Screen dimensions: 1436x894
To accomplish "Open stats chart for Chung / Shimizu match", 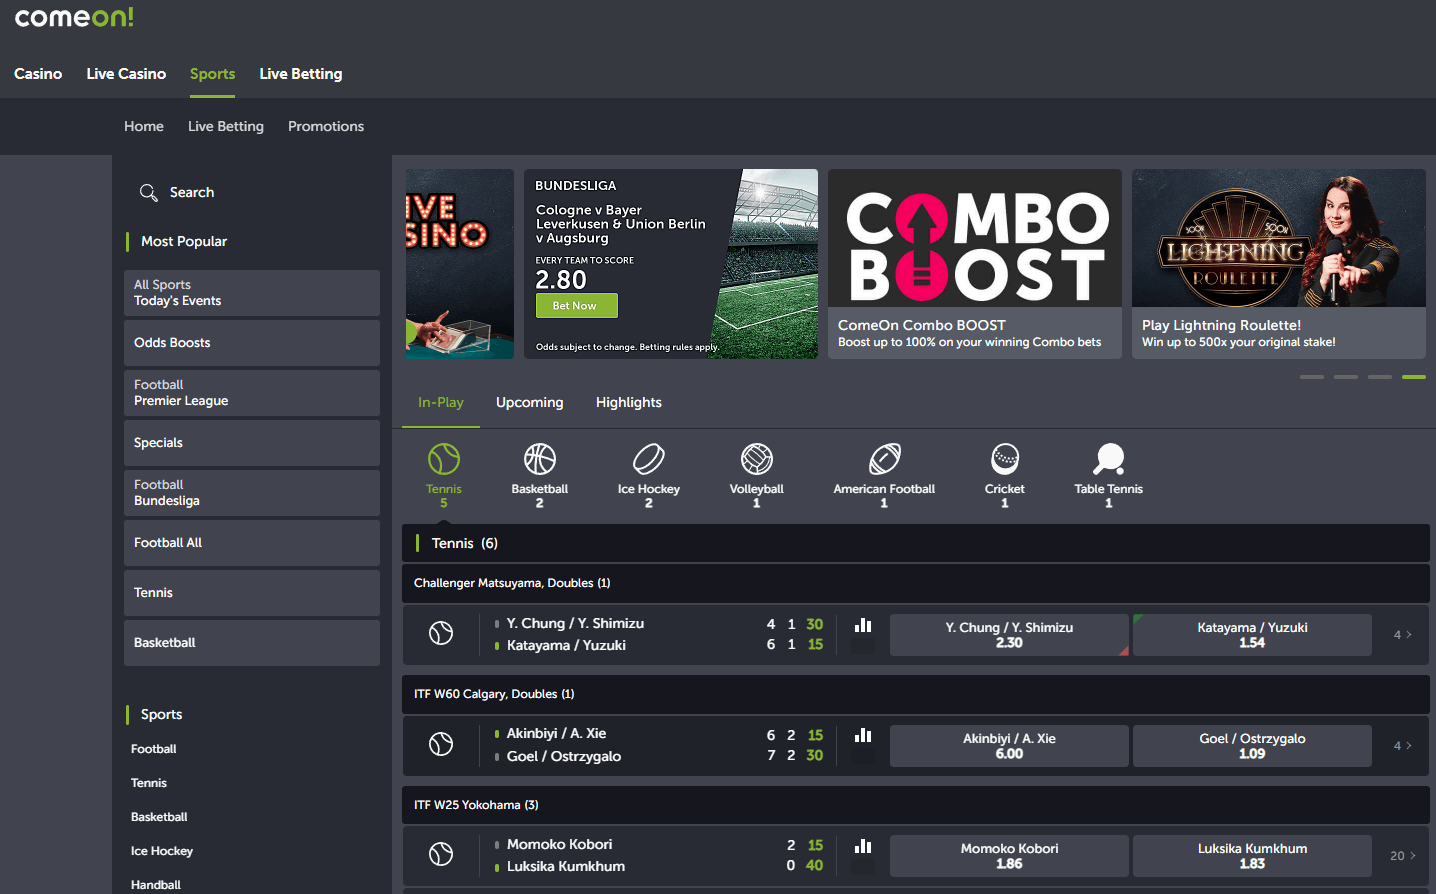I will 863,625.
